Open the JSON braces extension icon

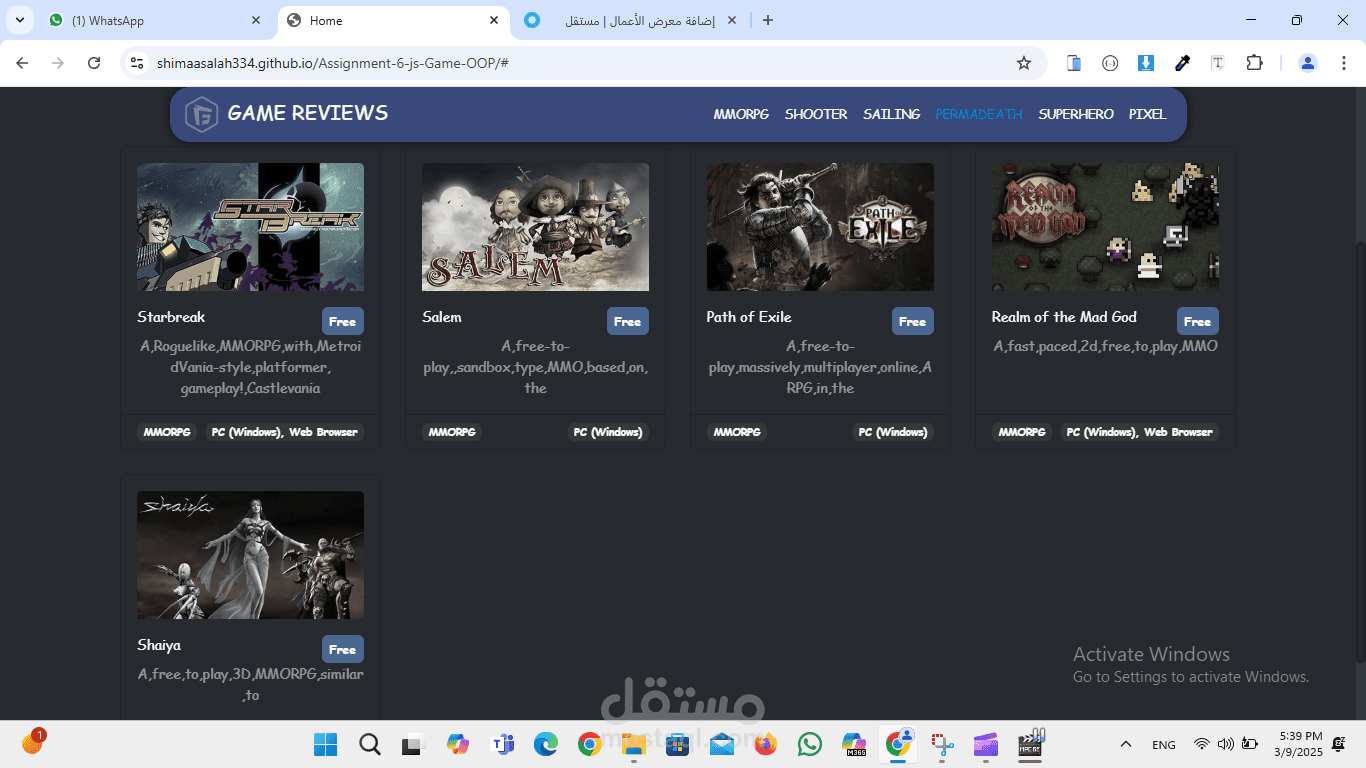[1110, 63]
